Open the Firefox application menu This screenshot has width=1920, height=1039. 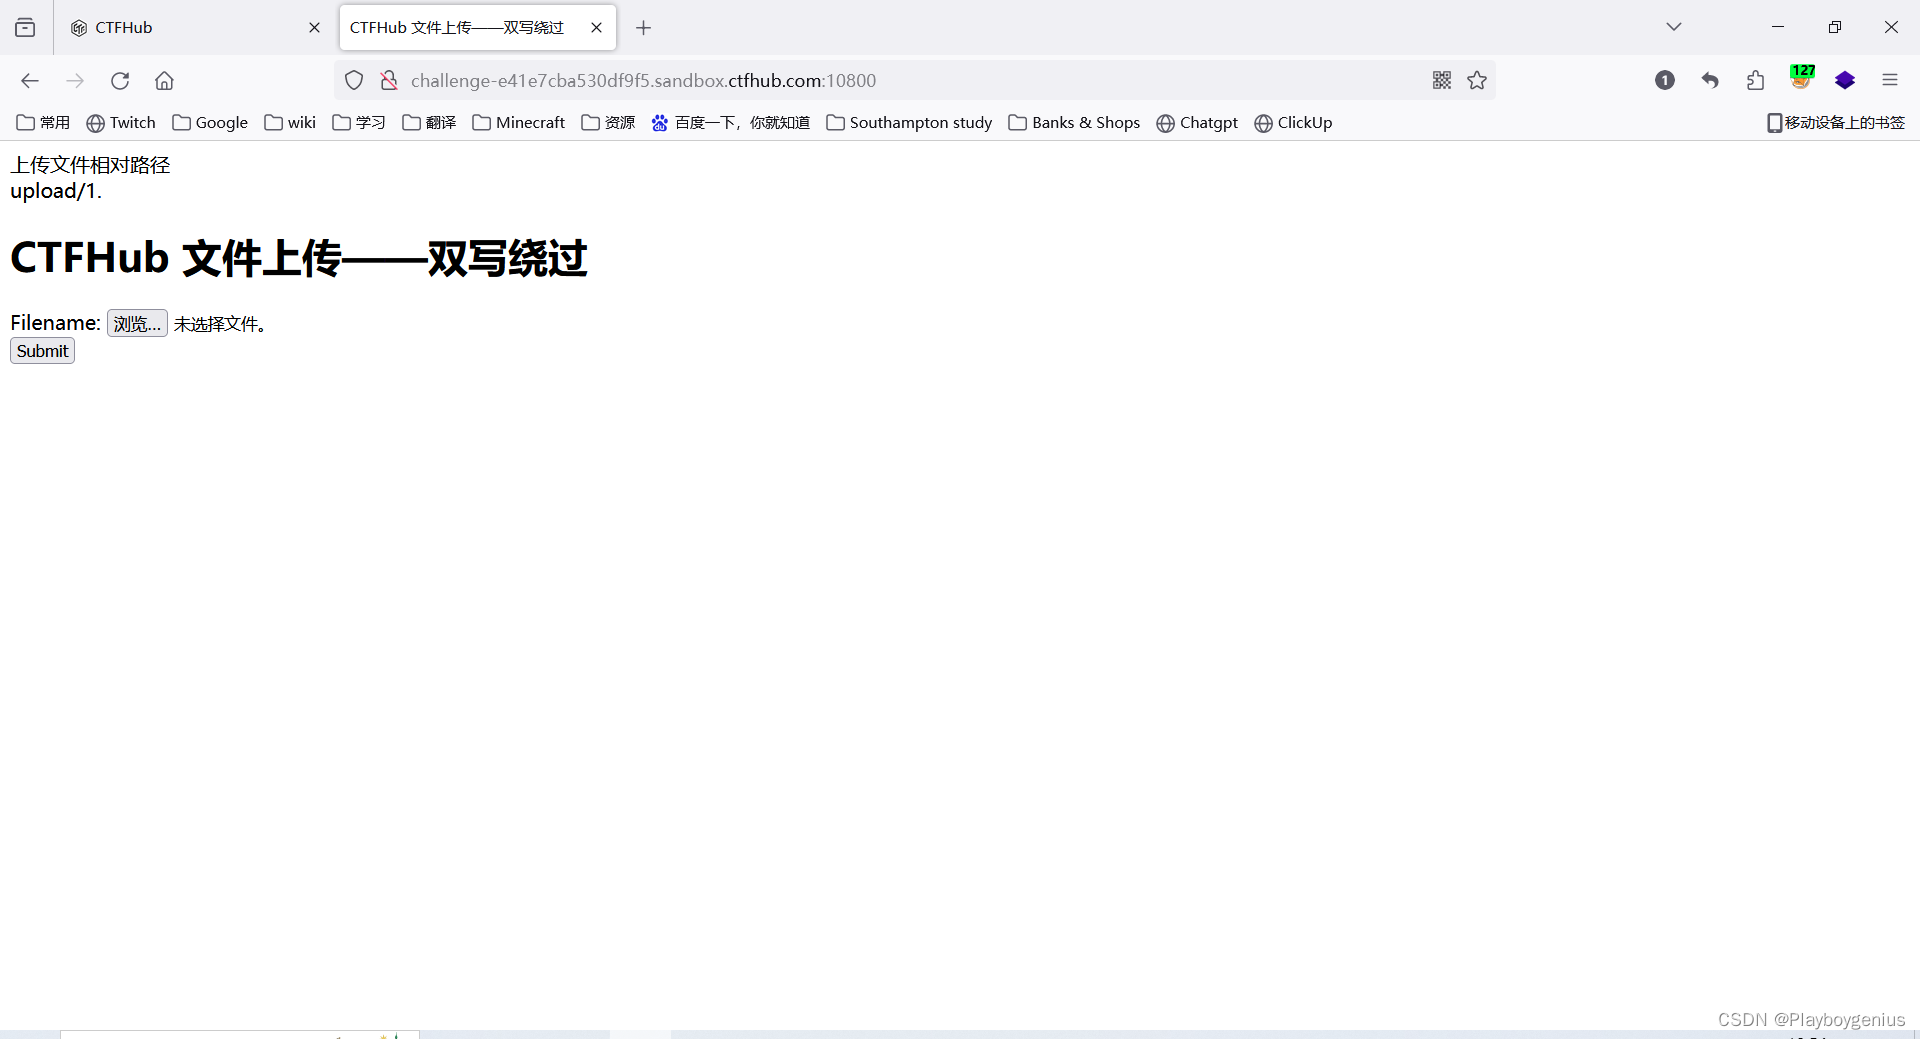point(1890,81)
